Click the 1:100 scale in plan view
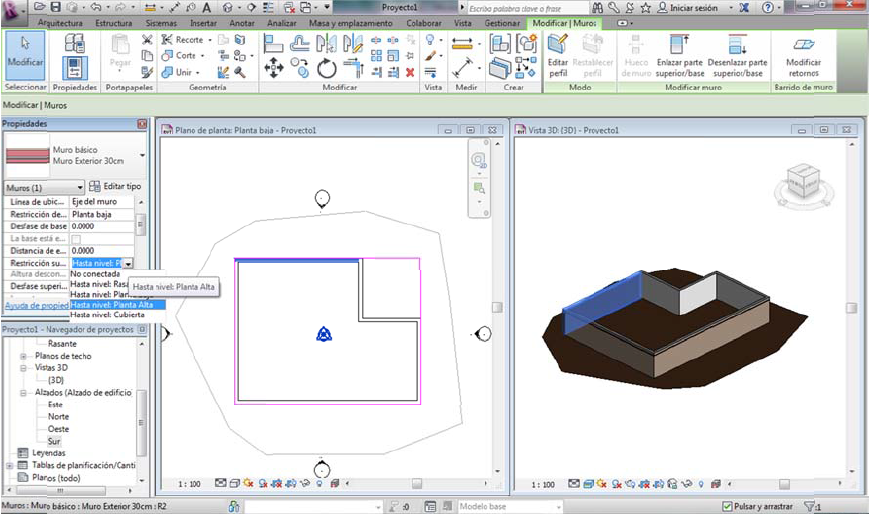Viewport: 869px width, 514px height. [189, 484]
